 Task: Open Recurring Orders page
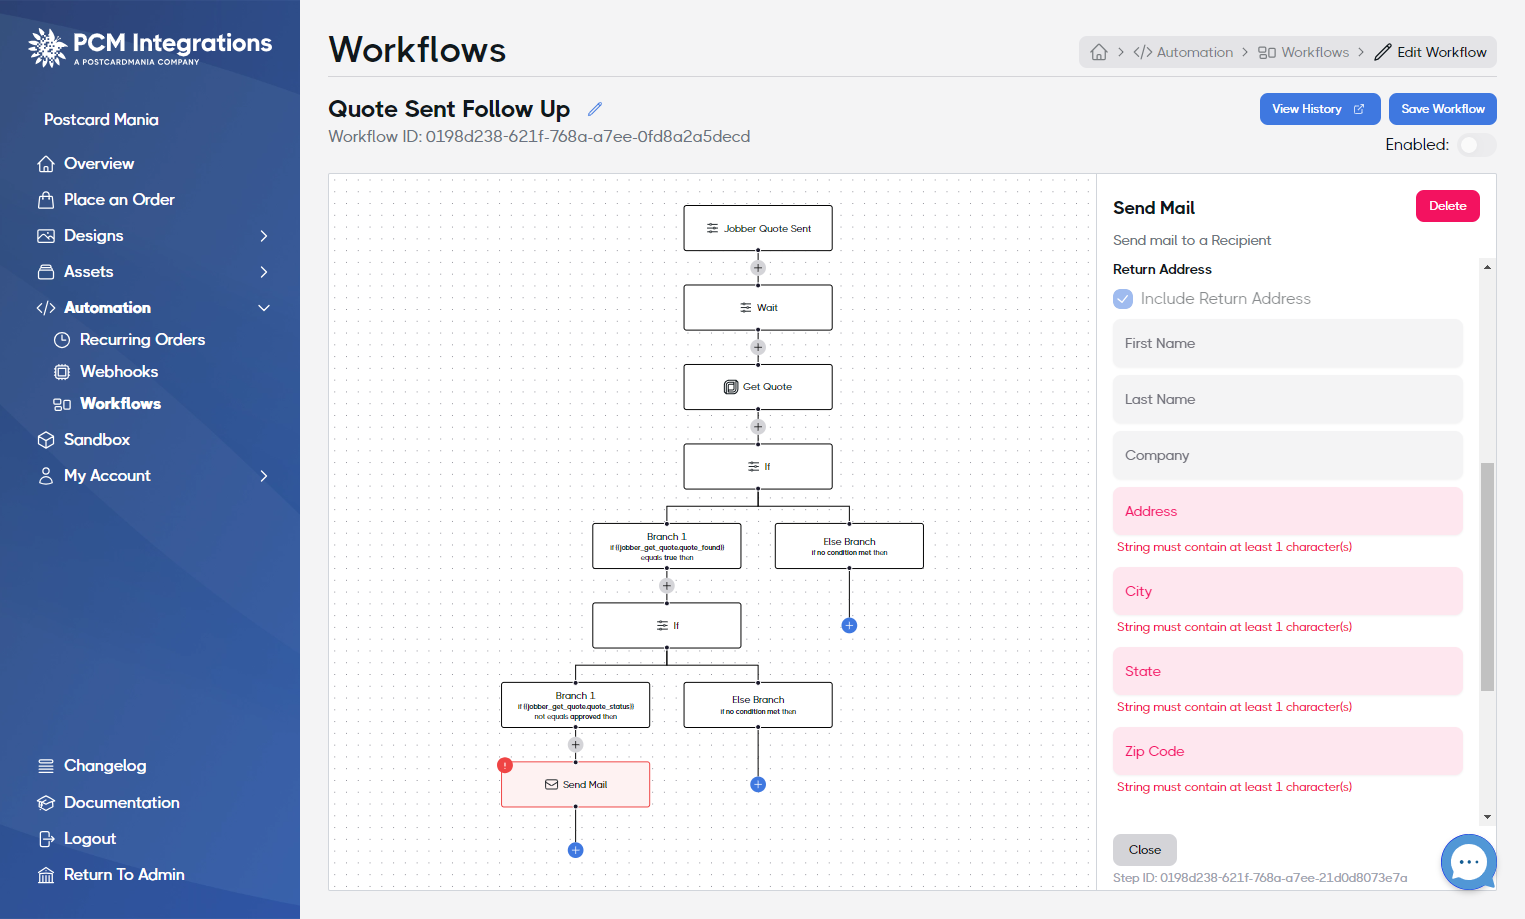click(142, 340)
